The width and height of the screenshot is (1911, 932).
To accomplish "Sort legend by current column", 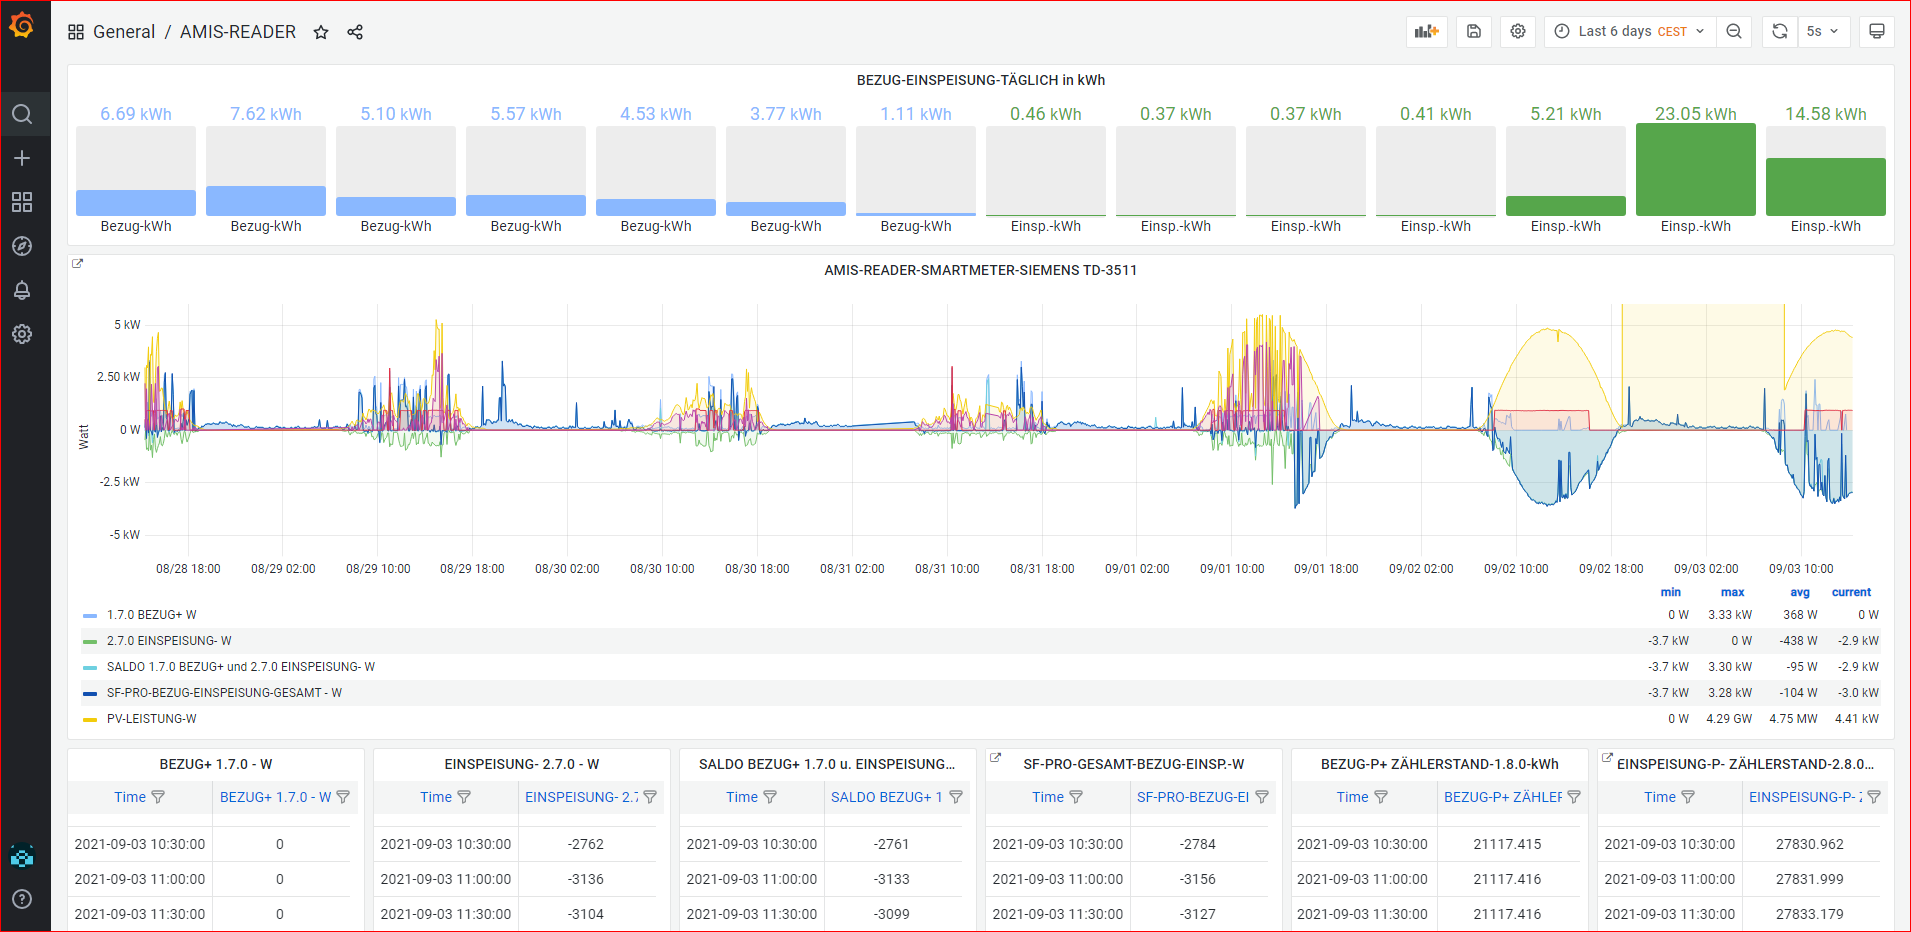I will point(1851,592).
